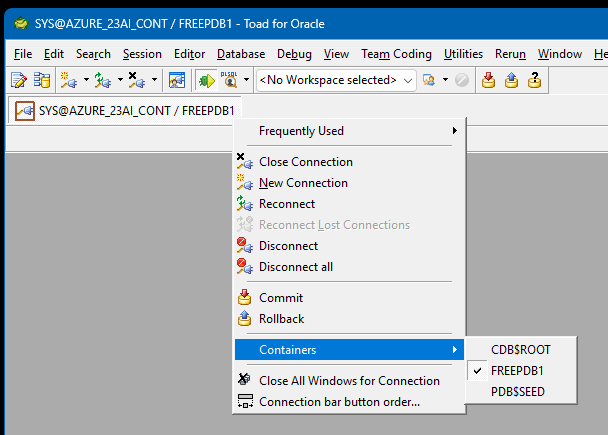608x435 pixels.
Task: Click the Toad frog icon in title bar
Action: 21,24
